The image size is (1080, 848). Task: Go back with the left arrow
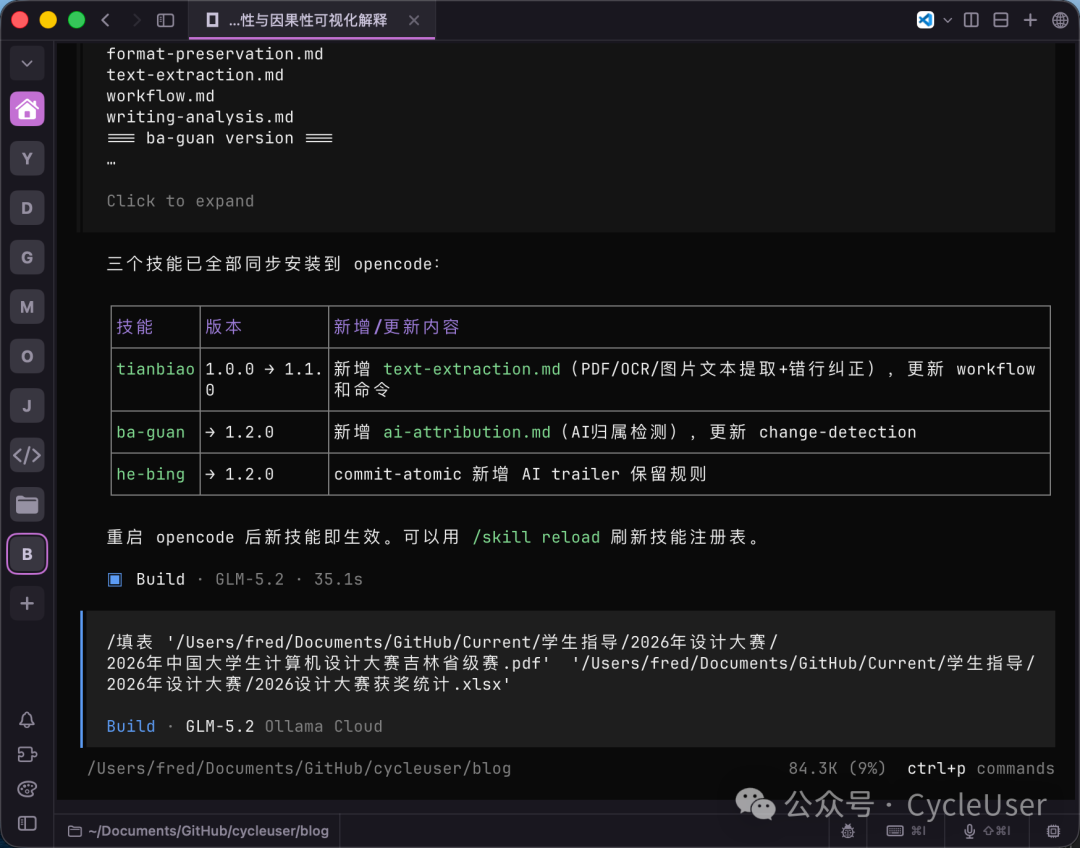[105, 20]
